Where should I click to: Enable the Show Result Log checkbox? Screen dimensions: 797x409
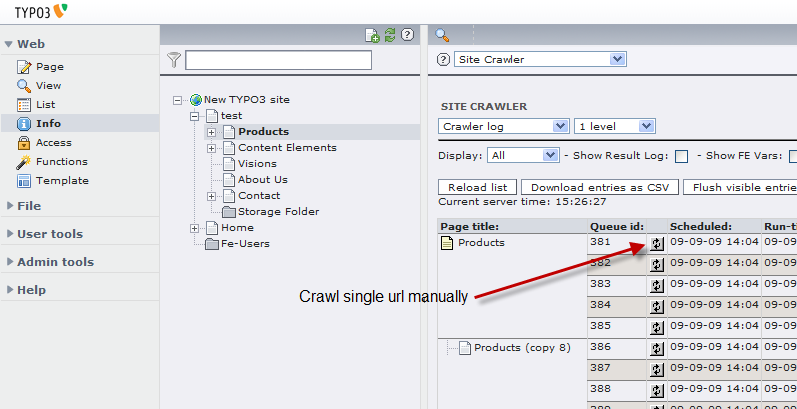[x=681, y=156]
